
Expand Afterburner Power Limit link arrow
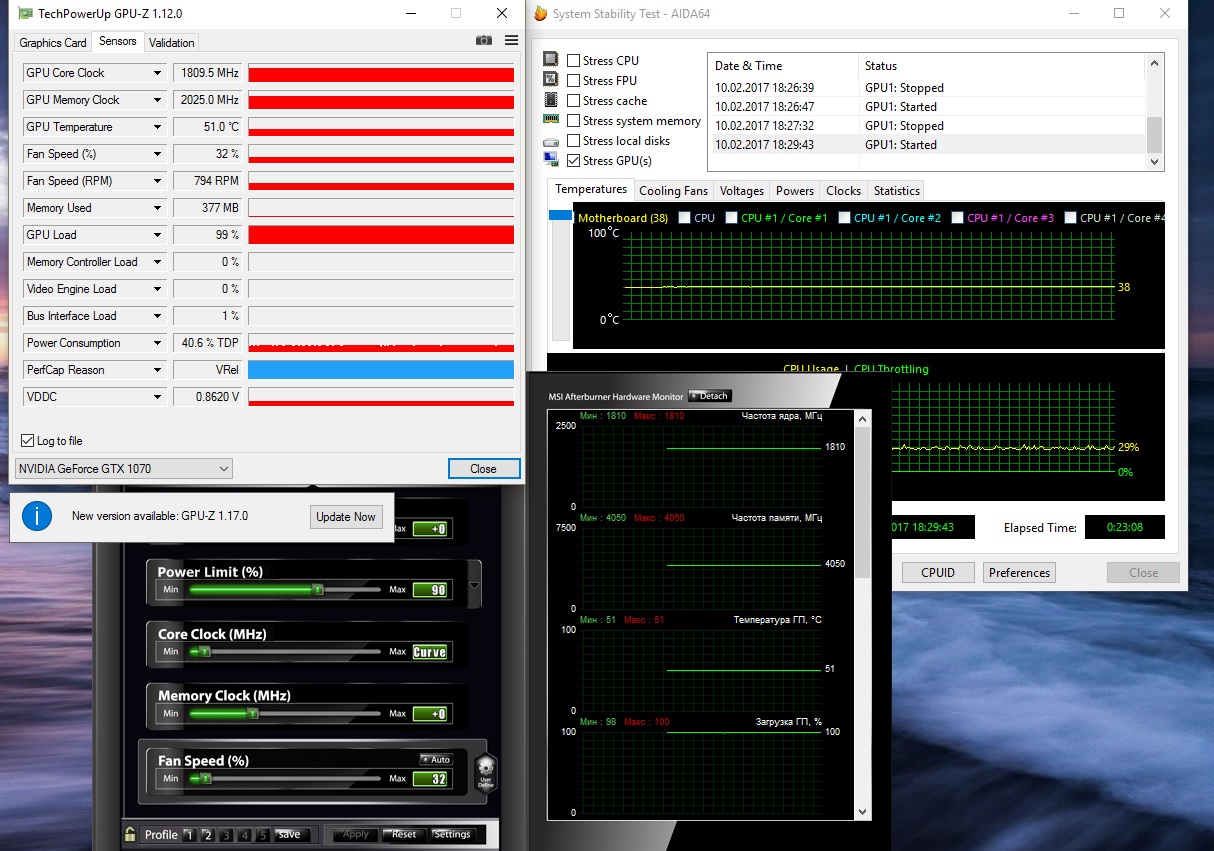(475, 585)
